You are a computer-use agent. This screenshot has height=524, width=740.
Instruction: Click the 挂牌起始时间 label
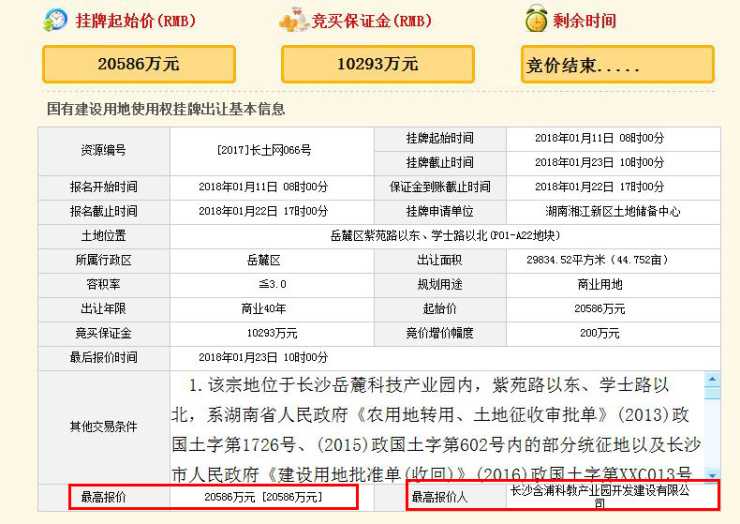(x=440, y=138)
